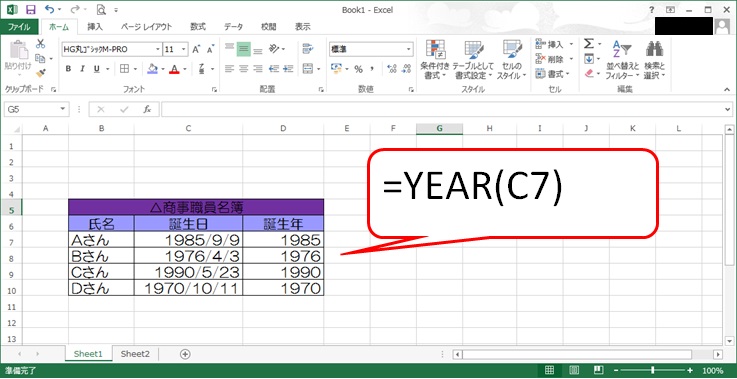Open 検索と選択 (Find & Select)

(x=655, y=60)
